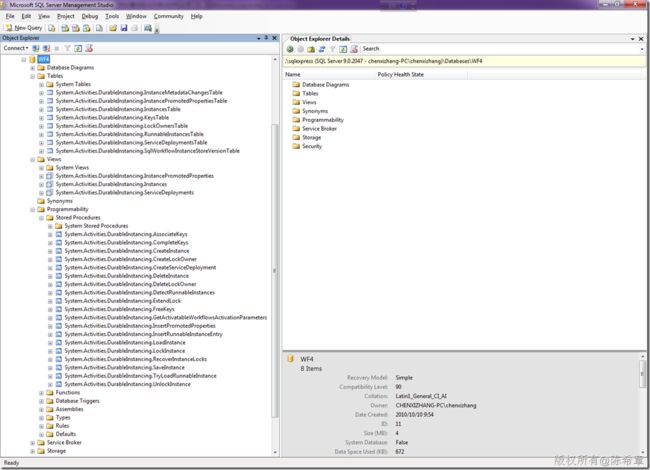Collapse the Programmability folder in the tree
This screenshot has height=470, width=650.
(x=32, y=210)
